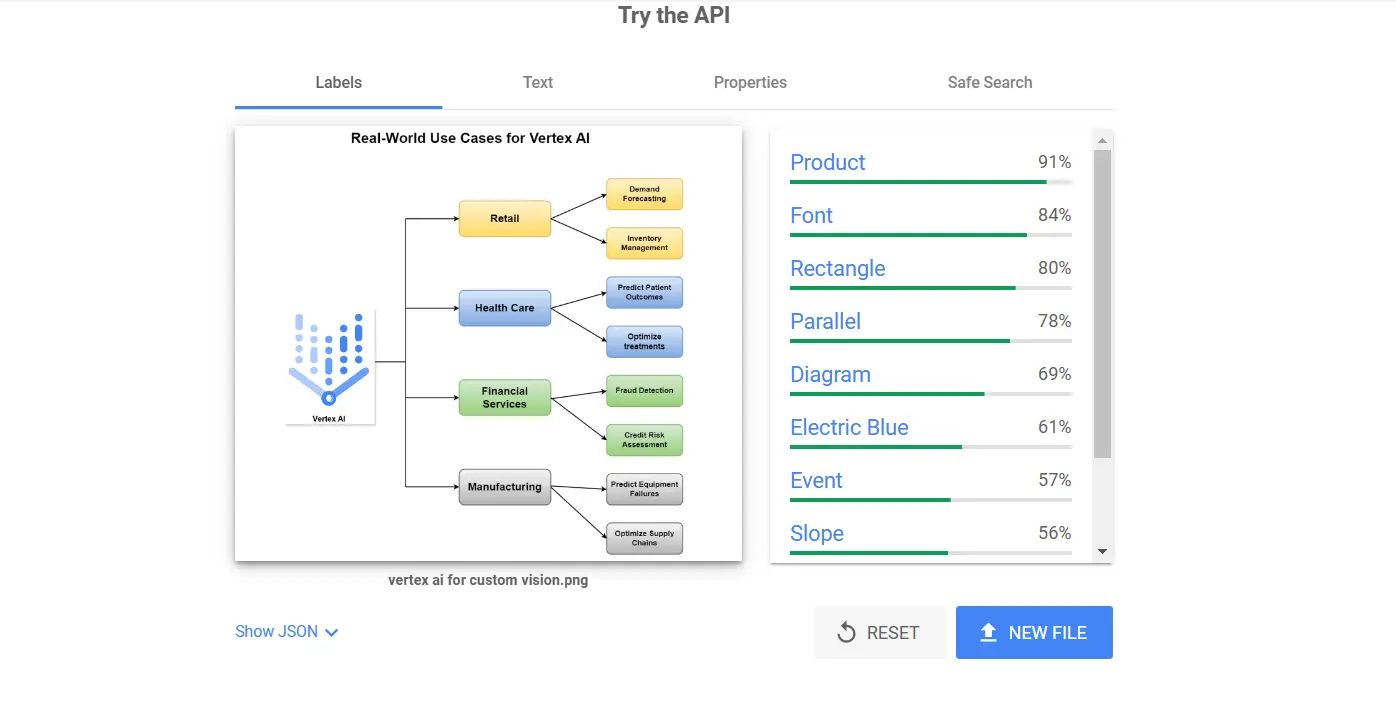The width and height of the screenshot is (1396, 706).
Task: Select the Labels tab
Action: pyautogui.click(x=338, y=83)
